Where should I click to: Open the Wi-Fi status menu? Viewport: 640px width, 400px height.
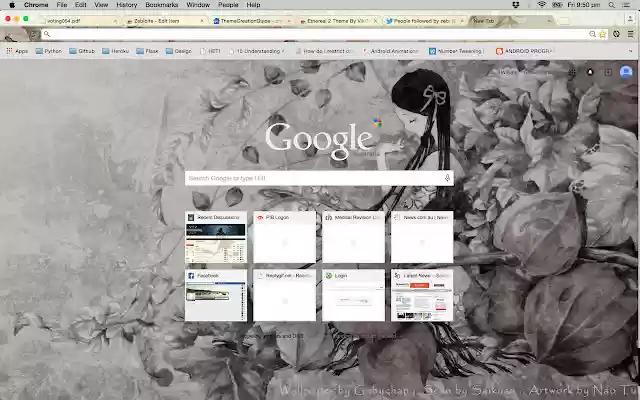point(542,5)
